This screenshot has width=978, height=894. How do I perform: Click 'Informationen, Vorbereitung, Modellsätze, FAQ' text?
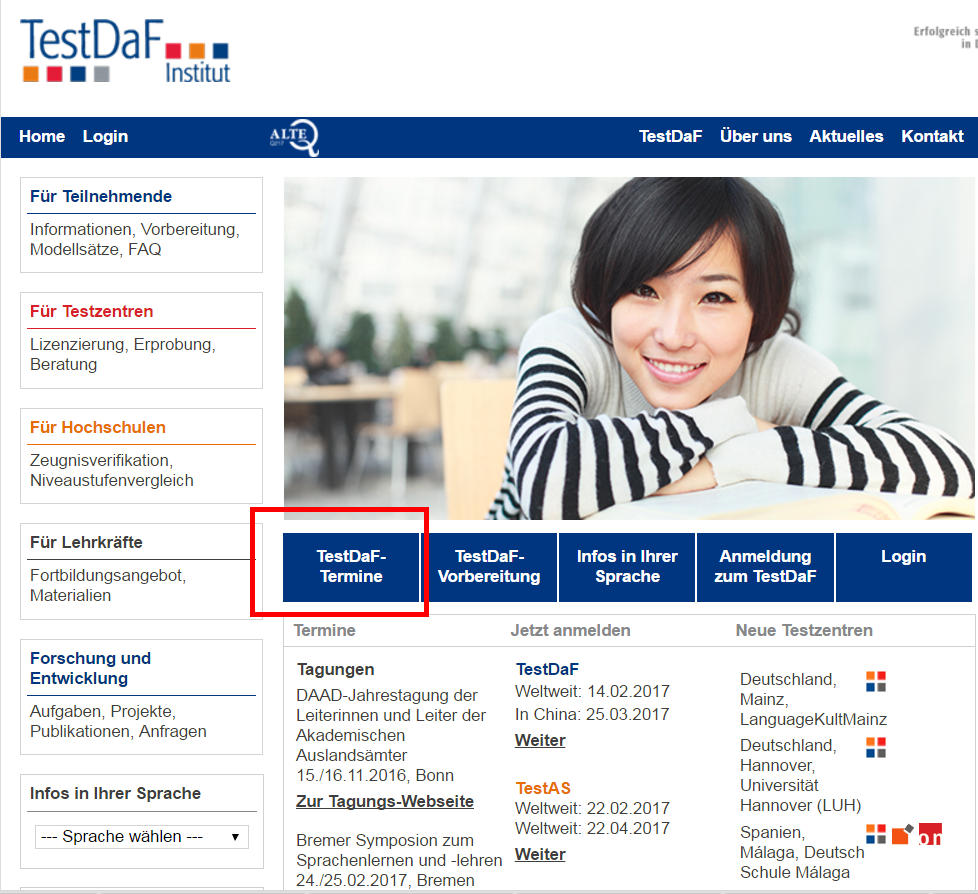coord(135,240)
